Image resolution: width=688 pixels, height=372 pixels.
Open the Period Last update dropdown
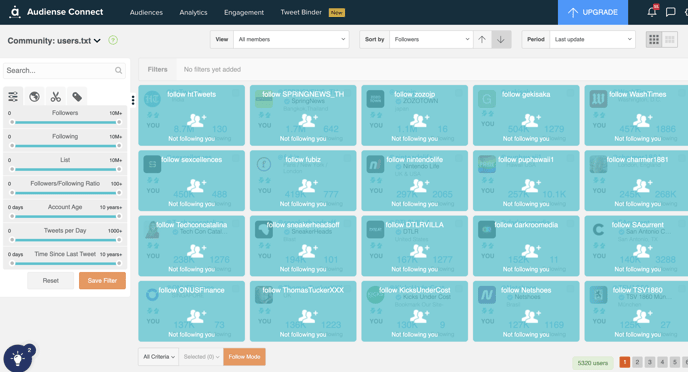point(592,39)
